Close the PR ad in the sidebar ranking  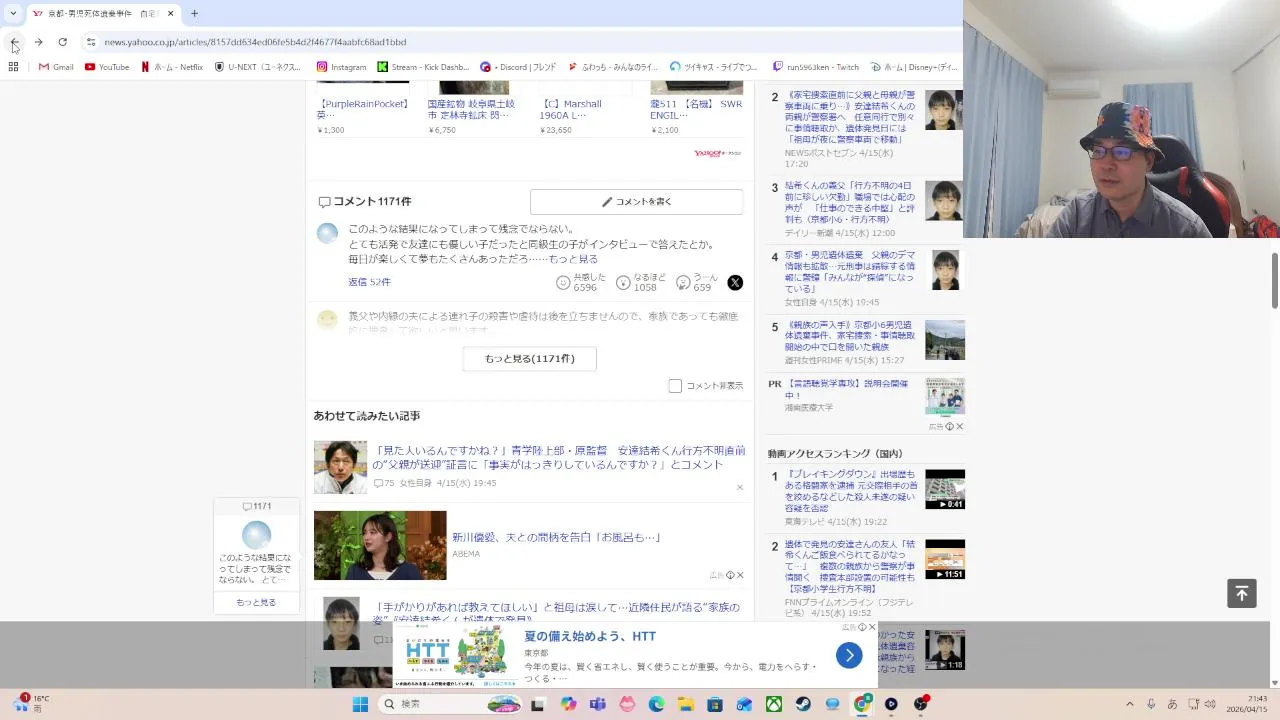pos(959,426)
